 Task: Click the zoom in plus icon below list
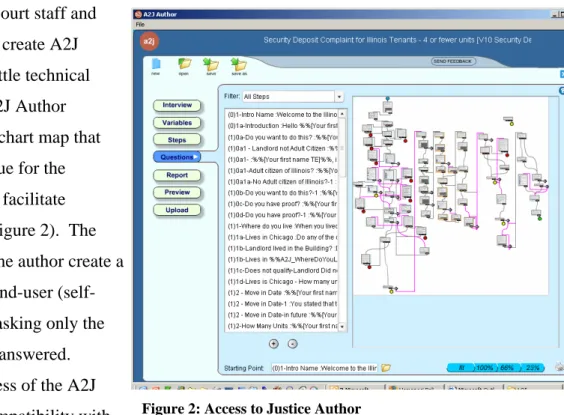click(274, 344)
